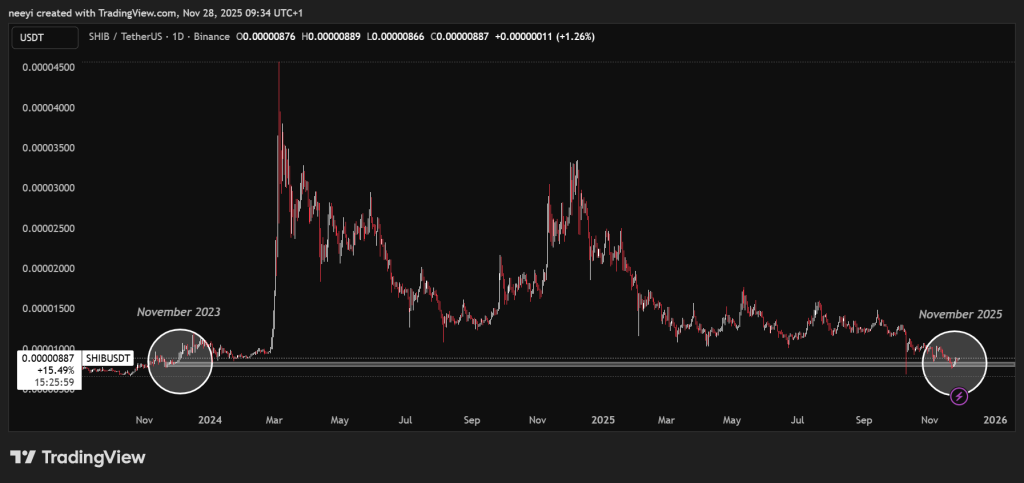The image size is (1024, 483).
Task: Click the 0.00000887 current price tag
Action: pyautogui.click(x=49, y=358)
